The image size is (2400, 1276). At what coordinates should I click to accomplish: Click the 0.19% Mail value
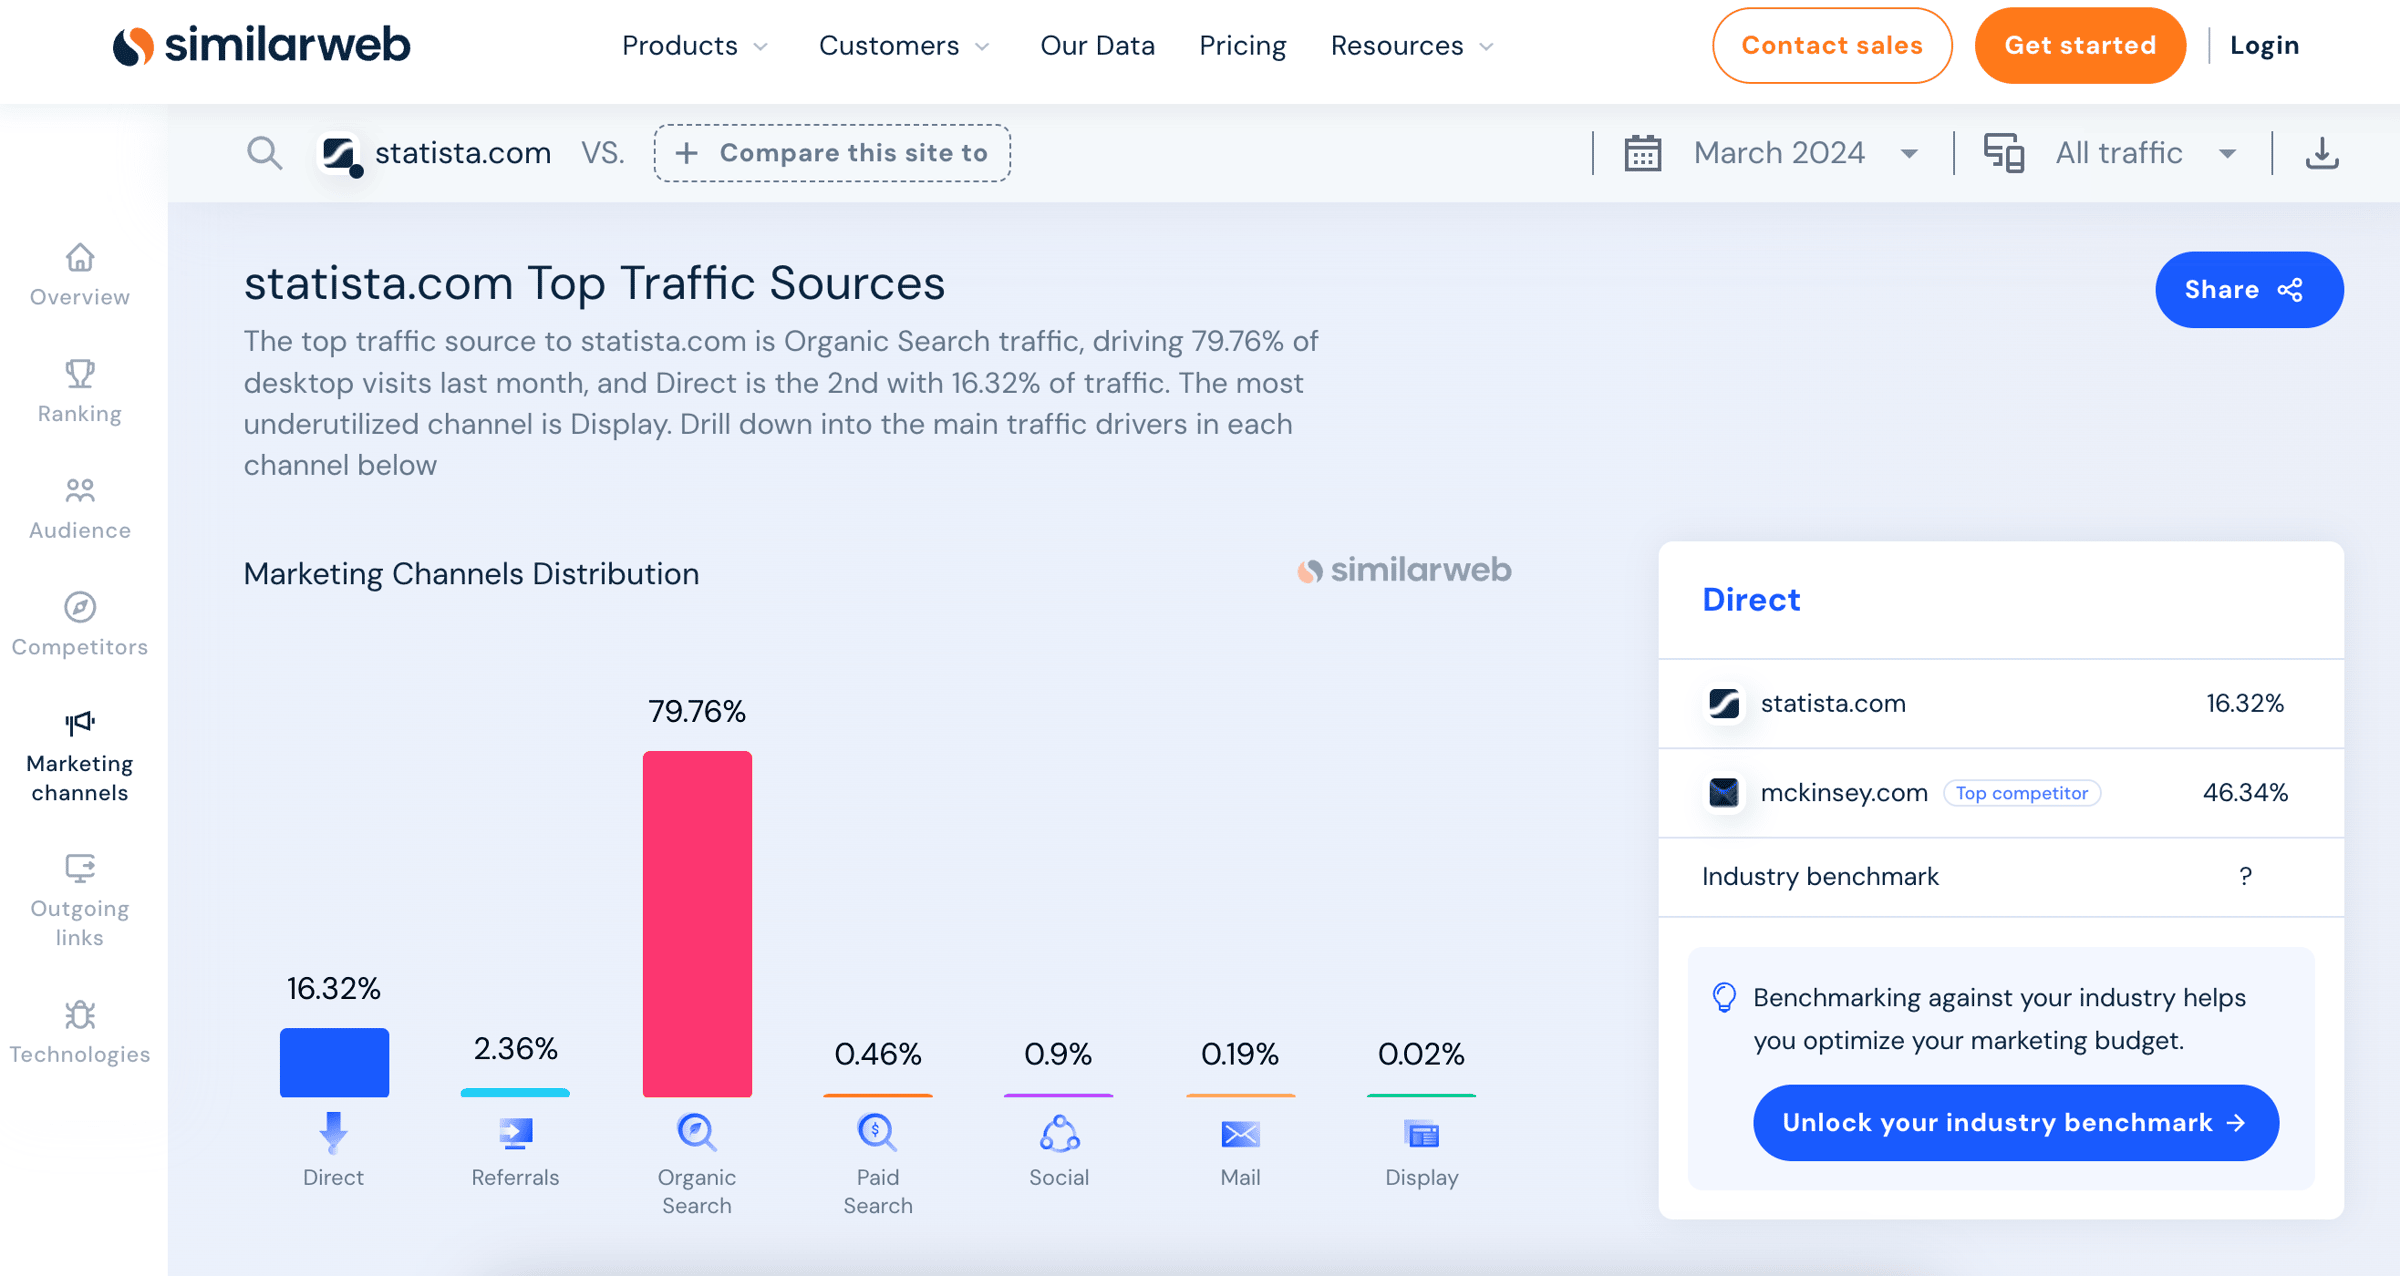[x=1240, y=1054]
